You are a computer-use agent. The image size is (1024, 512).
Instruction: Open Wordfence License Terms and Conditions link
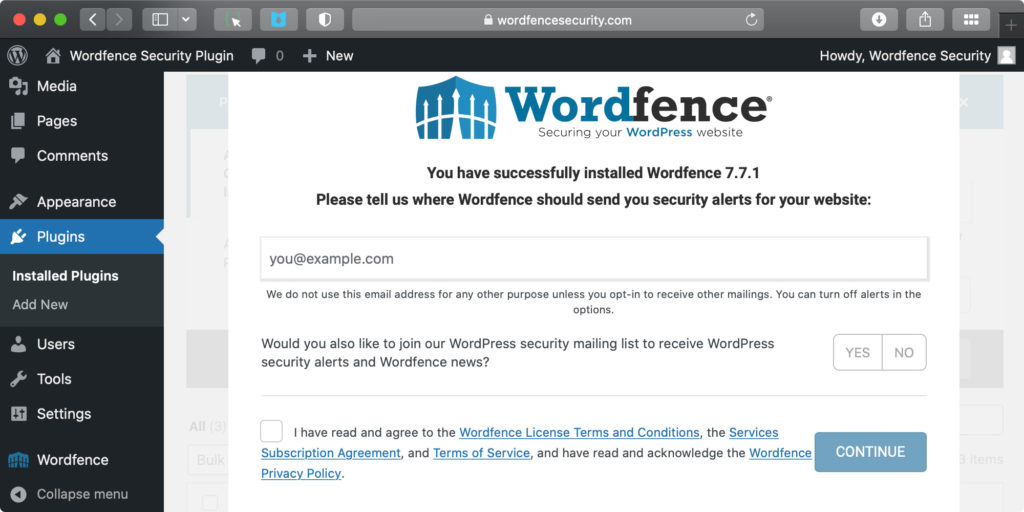579,432
